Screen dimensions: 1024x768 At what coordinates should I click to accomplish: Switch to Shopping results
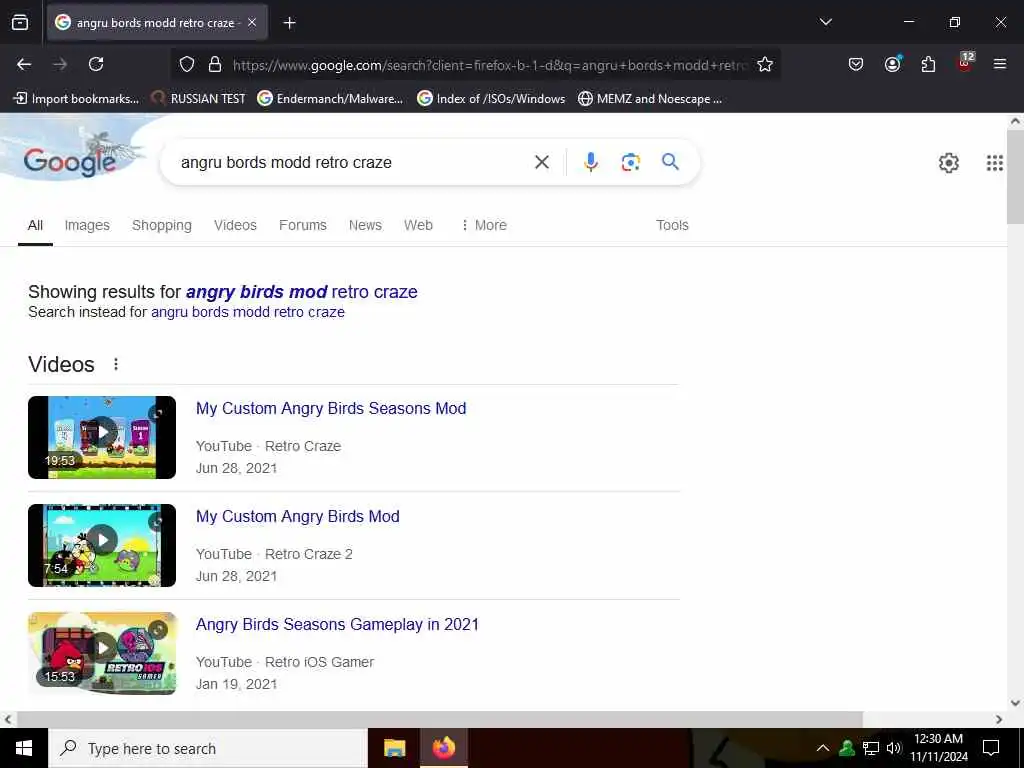tap(162, 225)
